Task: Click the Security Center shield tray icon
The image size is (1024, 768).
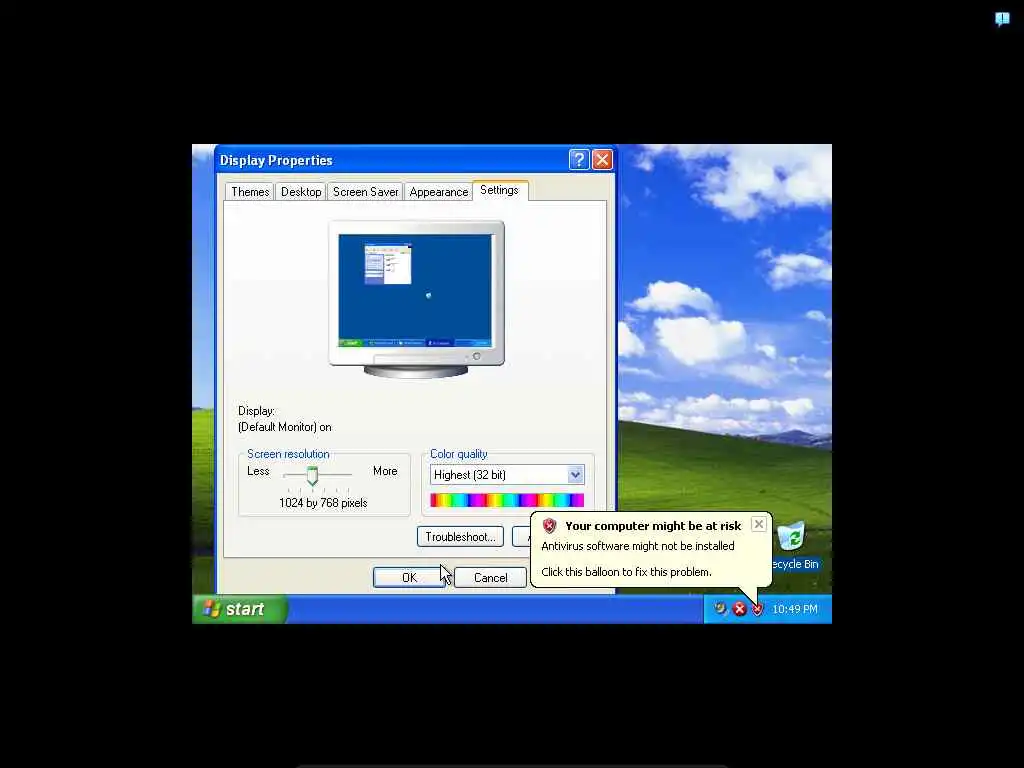Action: pos(758,609)
